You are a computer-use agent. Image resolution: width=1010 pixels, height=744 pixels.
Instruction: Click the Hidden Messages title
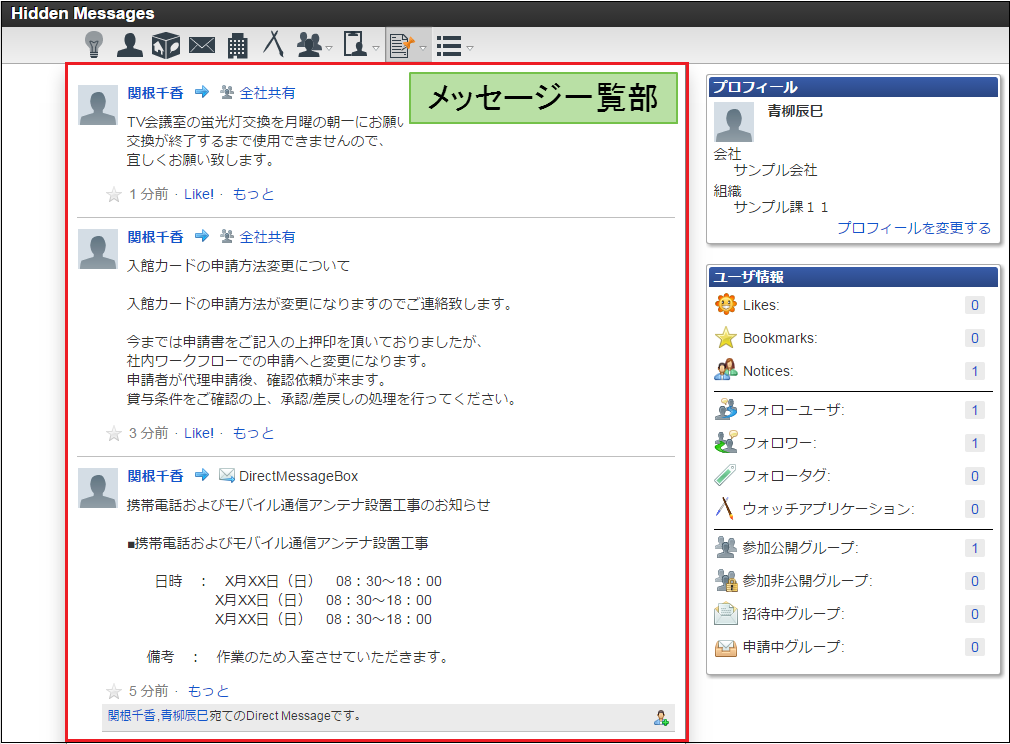[x=82, y=14]
